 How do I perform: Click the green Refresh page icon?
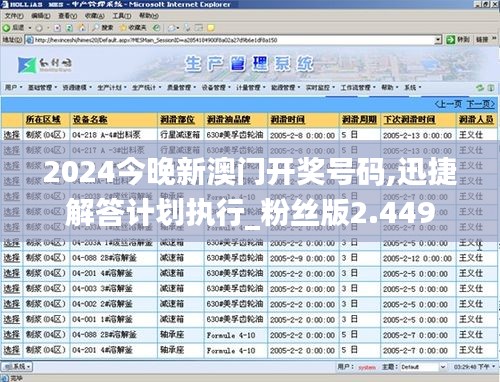pos(69,28)
